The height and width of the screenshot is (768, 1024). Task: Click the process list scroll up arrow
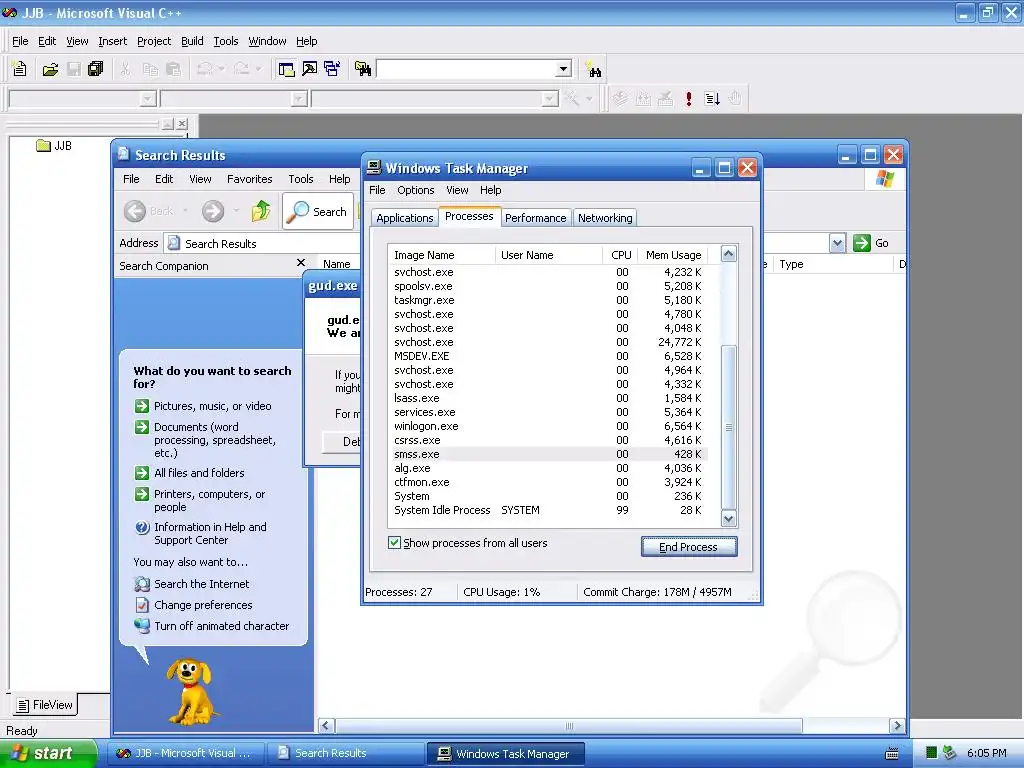pyautogui.click(x=729, y=254)
